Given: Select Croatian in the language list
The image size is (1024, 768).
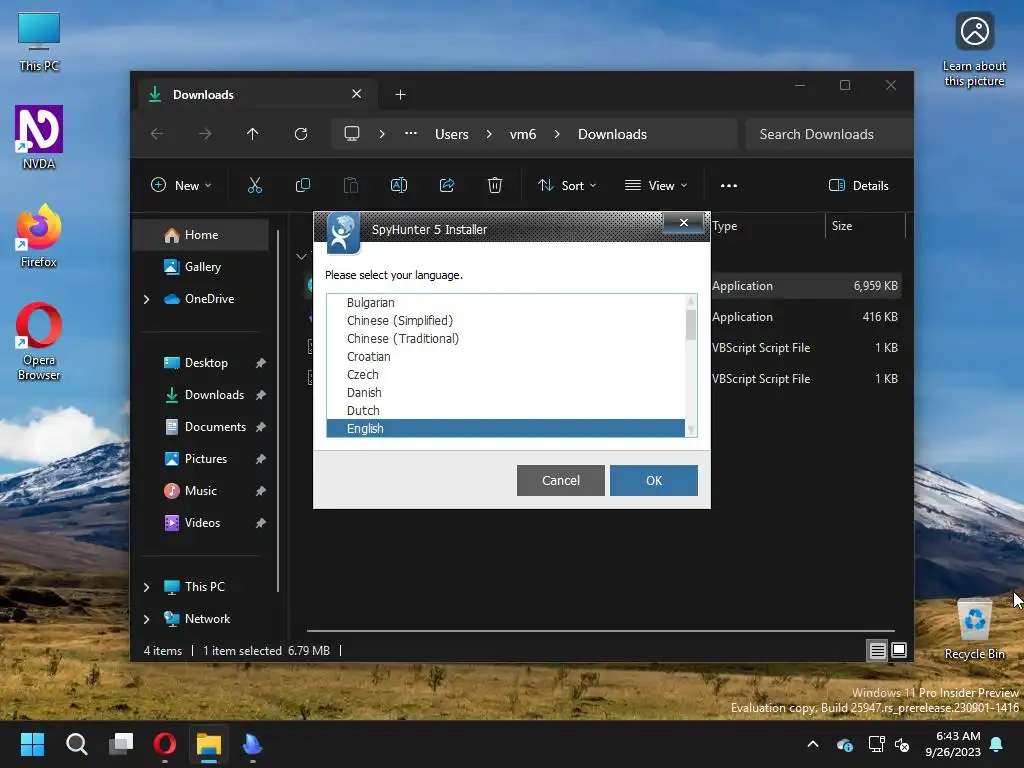Looking at the screenshot, I should [x=505, y=357].
